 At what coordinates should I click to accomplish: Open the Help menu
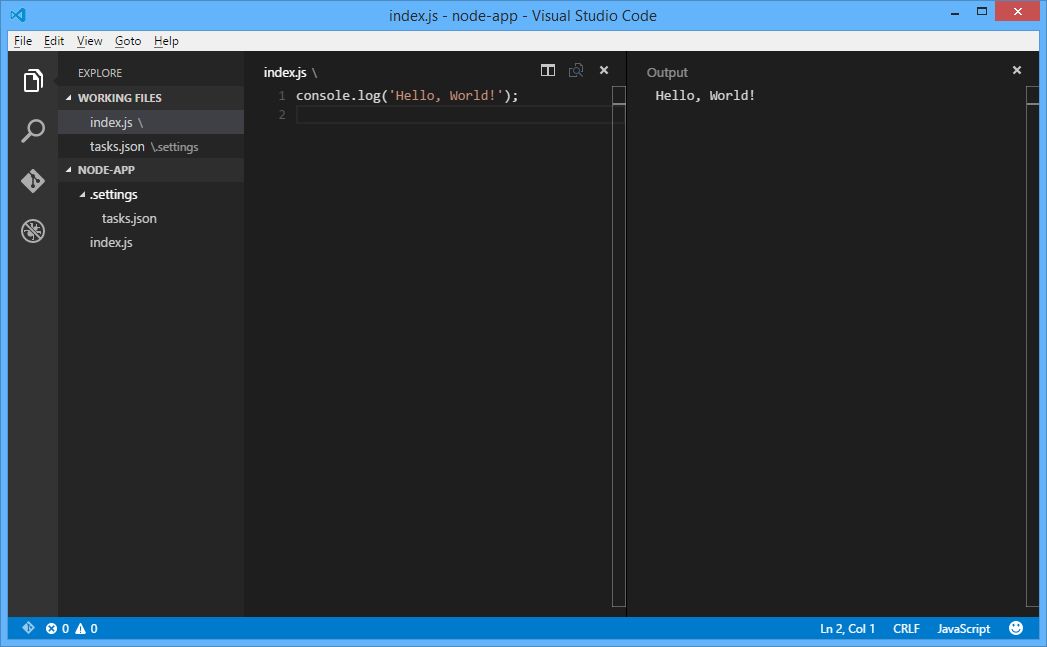(x=166, y=41)
